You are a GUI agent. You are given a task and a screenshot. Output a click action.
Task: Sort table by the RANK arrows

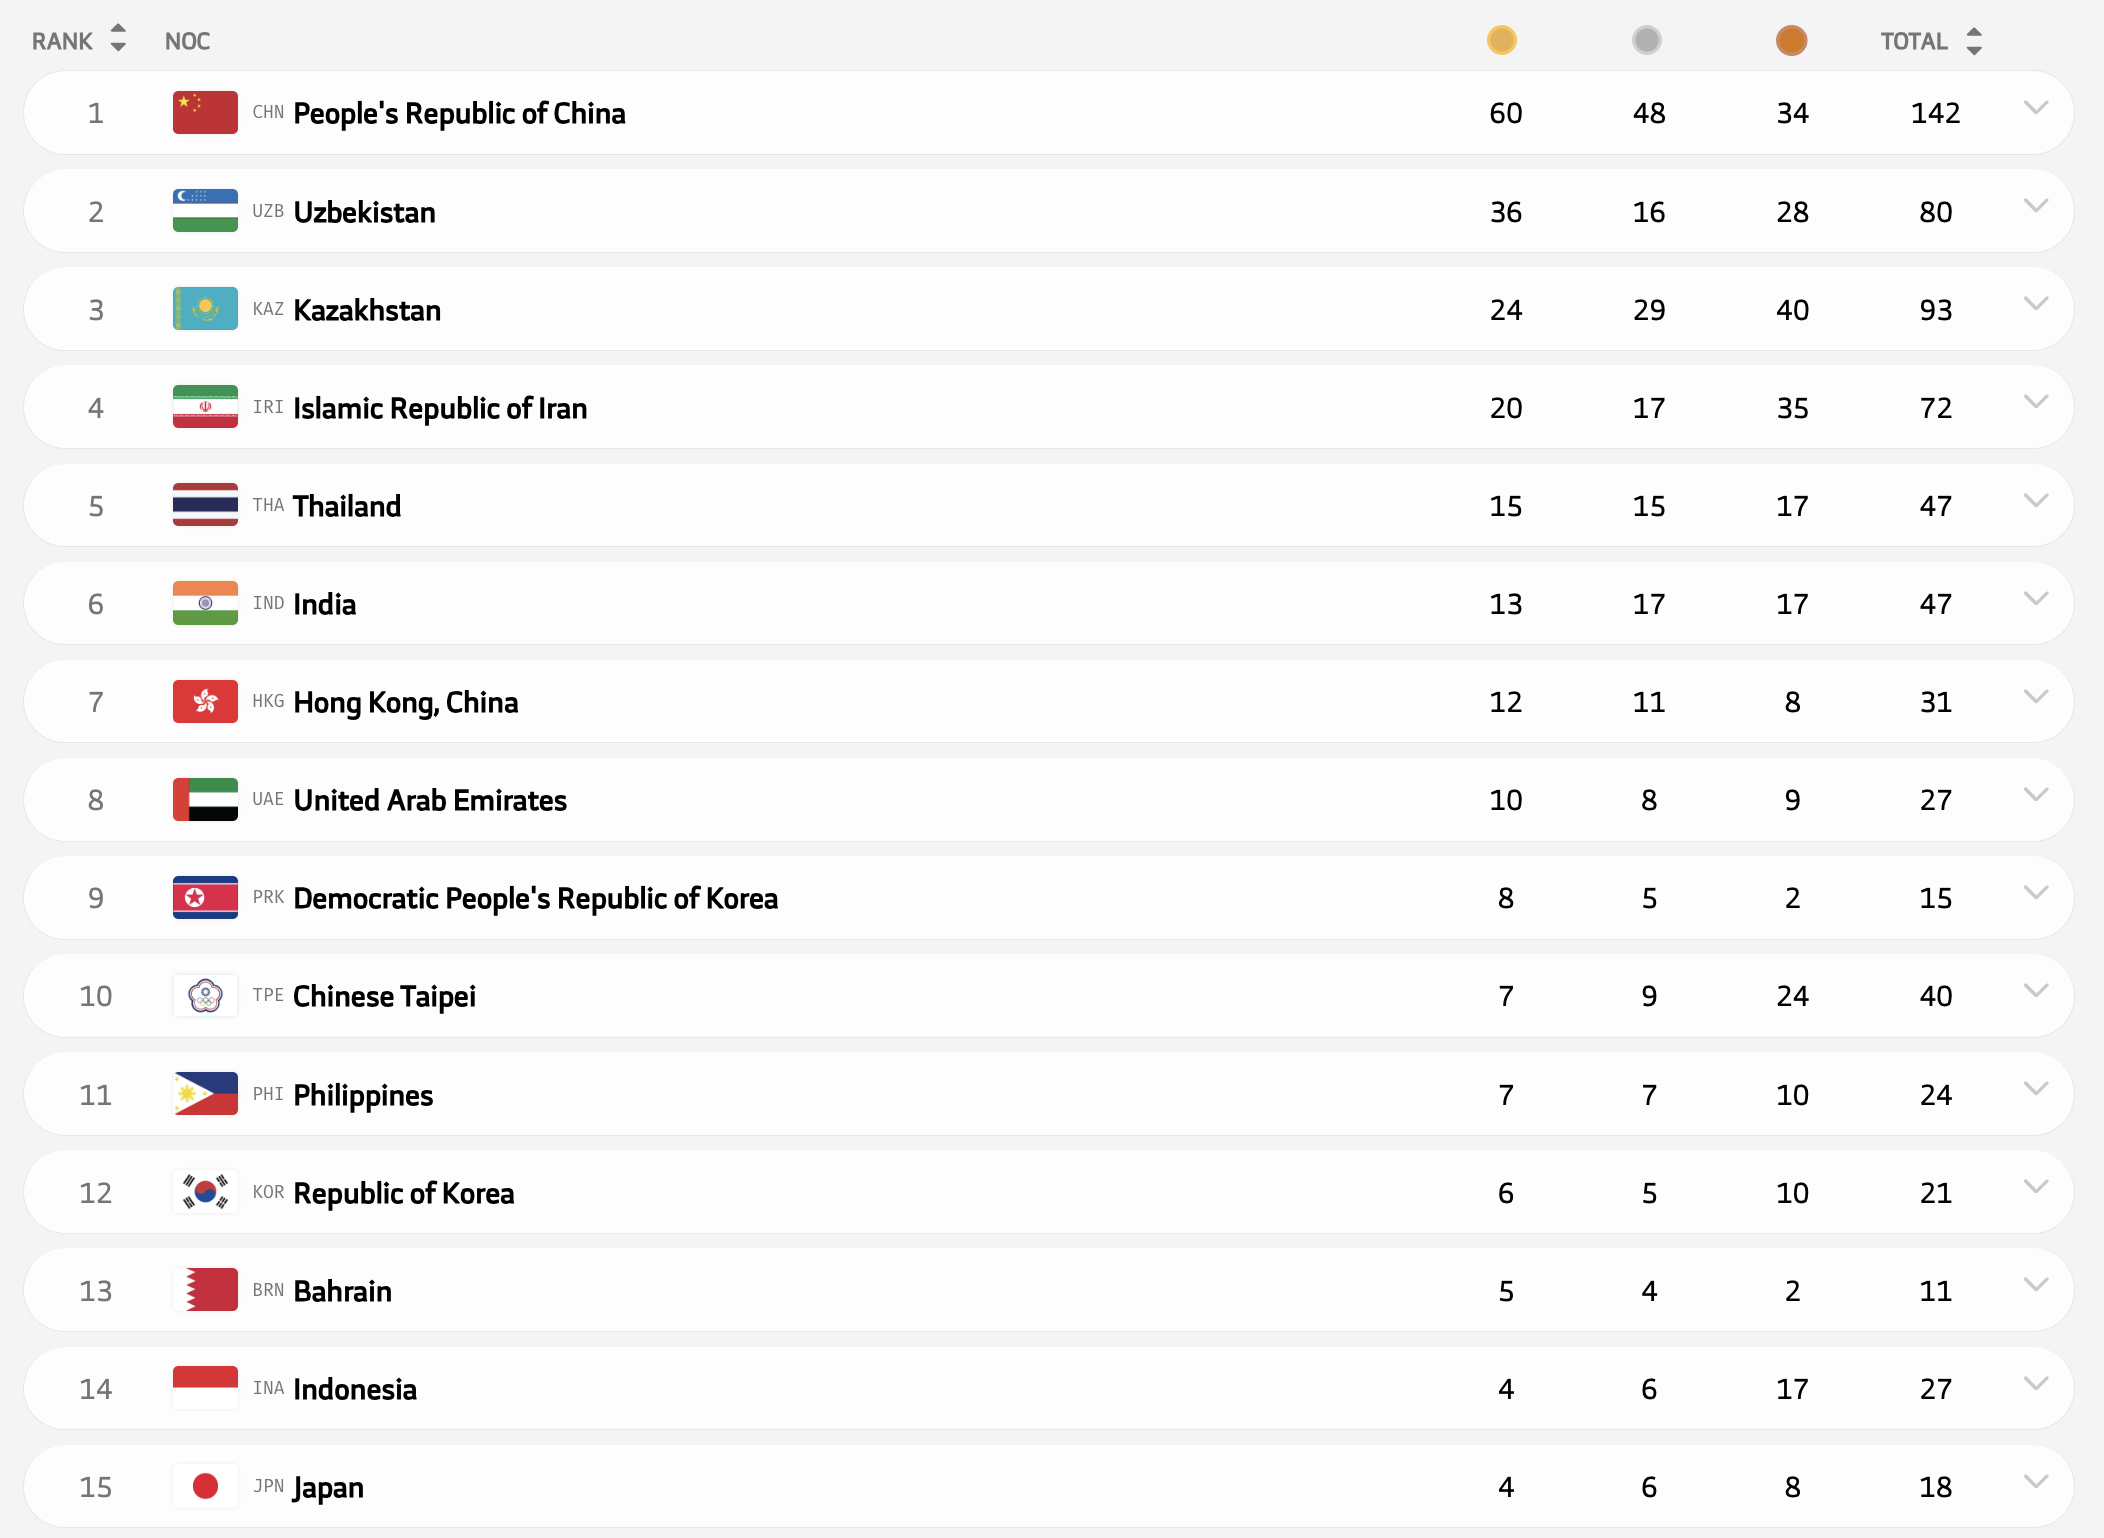[x=118, y=39]
